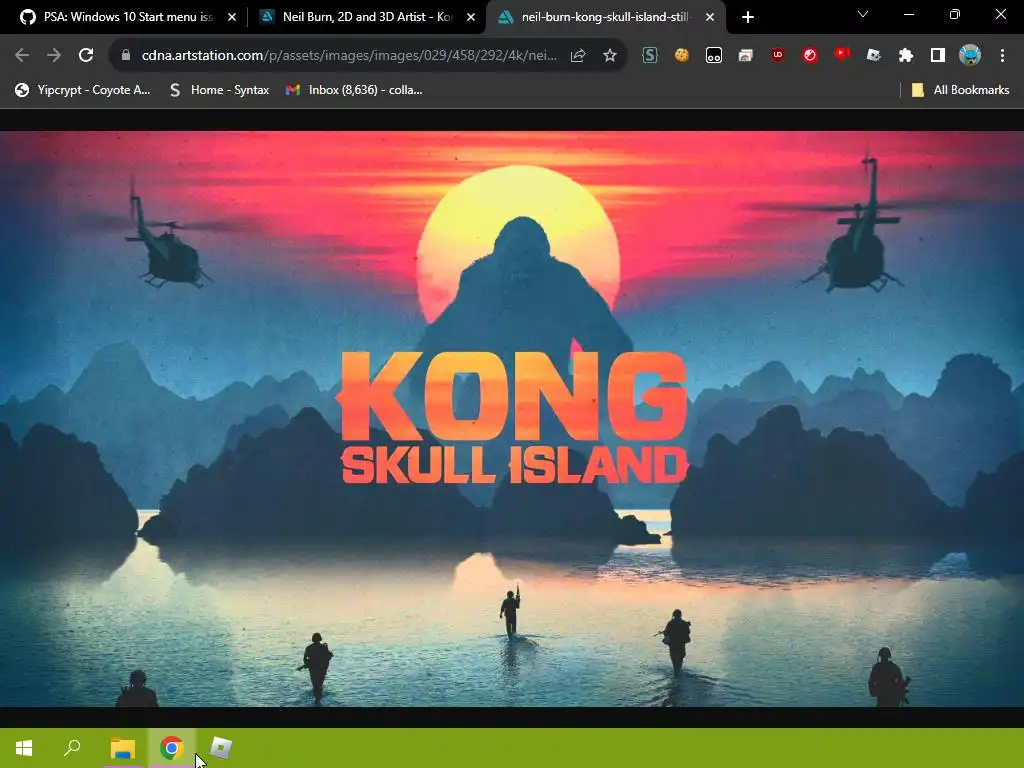
Task: Open the two-eyes square extension icon
Action: (714, 56)
